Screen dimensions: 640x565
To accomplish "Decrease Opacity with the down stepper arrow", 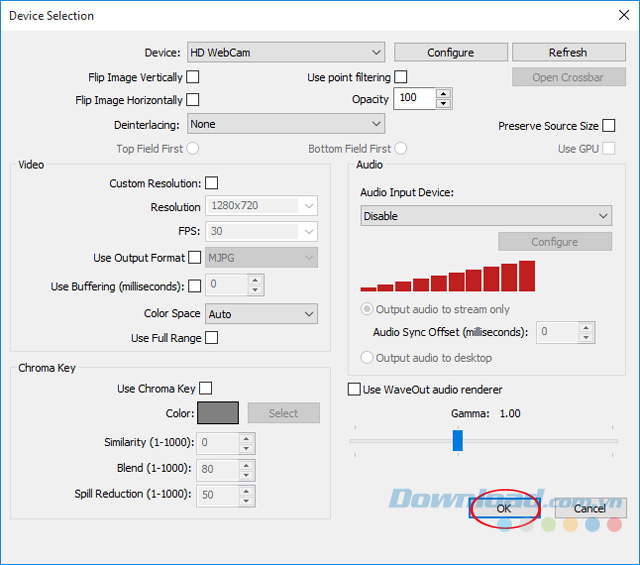I will (444, 103).
